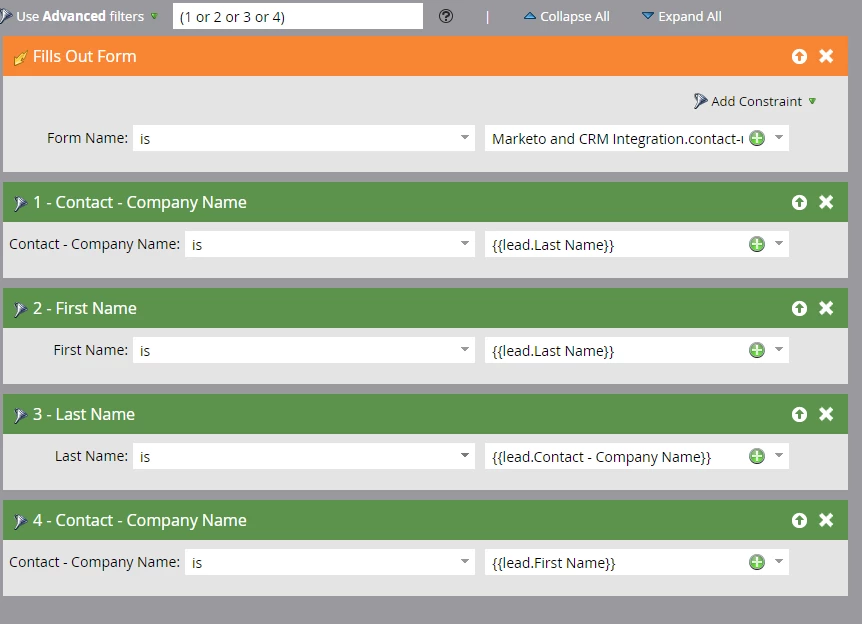Add value to First Name filter
Image resolution: width=862 pixels, height=624 pixels.
click(x=757, y=350)
